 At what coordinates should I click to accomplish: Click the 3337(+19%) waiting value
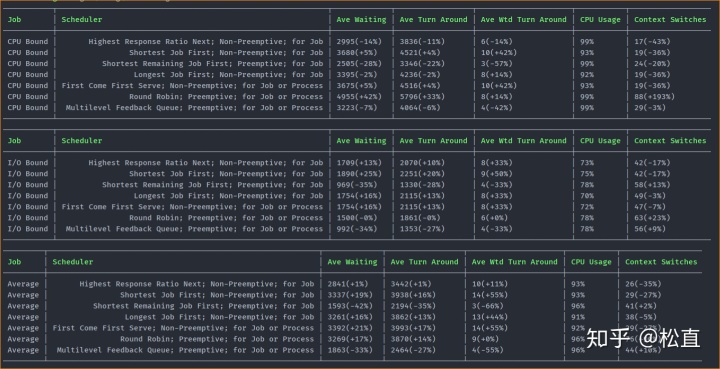[350, 295]
